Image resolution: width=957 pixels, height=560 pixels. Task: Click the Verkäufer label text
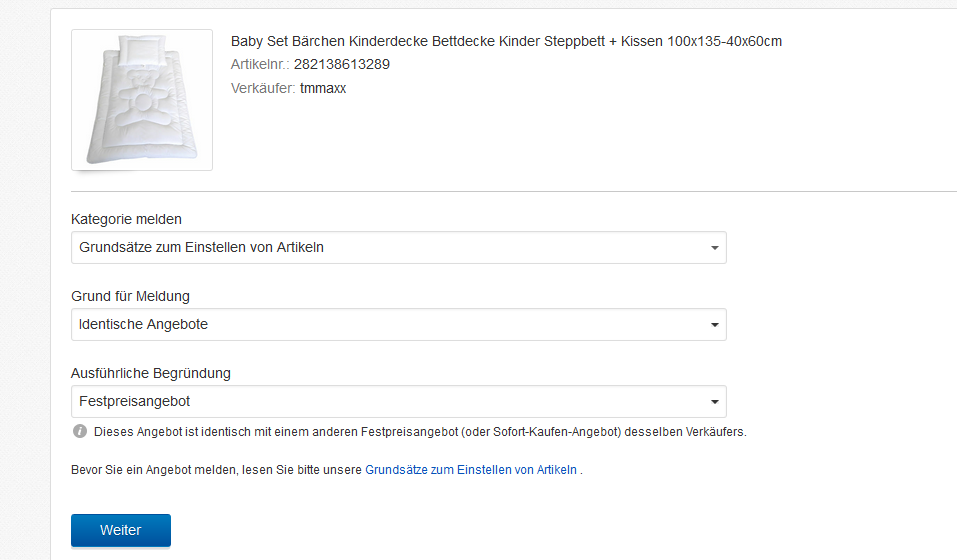pos(263,88)
